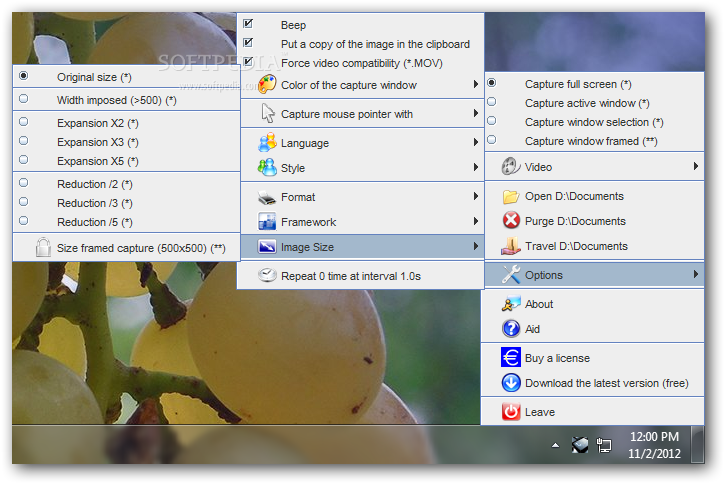Viewport: 725px width, 484px height.
Task: Toggle the Beep checkbox
Action: pos(248,23)
